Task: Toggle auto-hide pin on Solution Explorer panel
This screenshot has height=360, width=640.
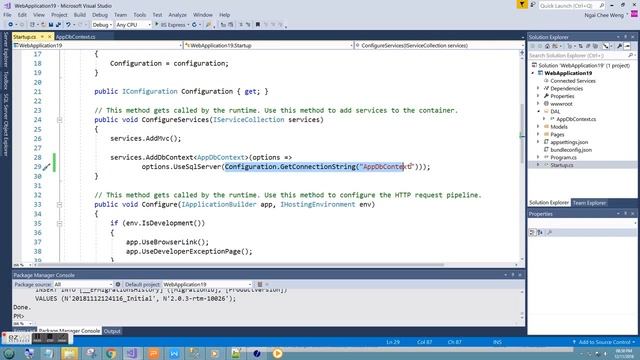Action: pyautogui.click(x=625, y=37)
